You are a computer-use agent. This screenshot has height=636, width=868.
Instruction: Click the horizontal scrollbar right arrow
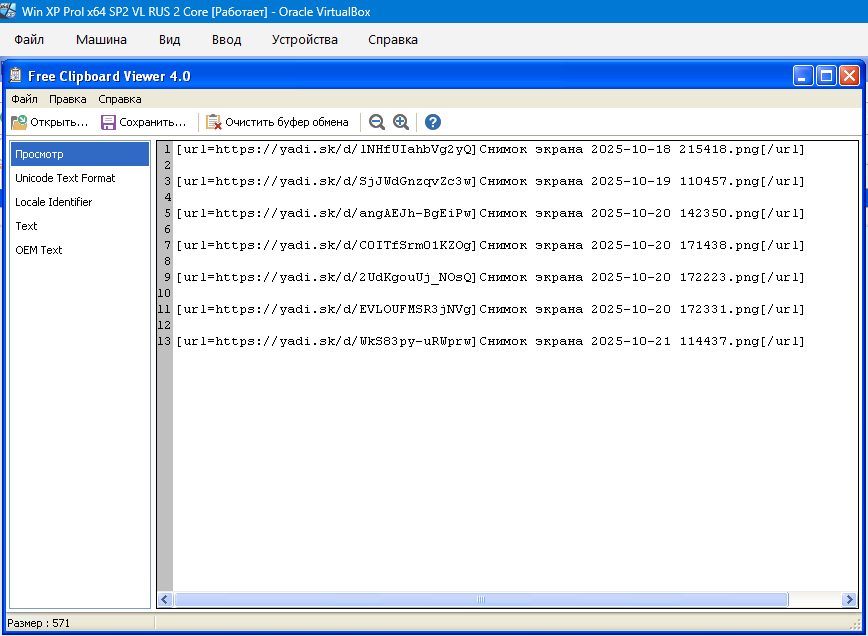pos(850,600)
